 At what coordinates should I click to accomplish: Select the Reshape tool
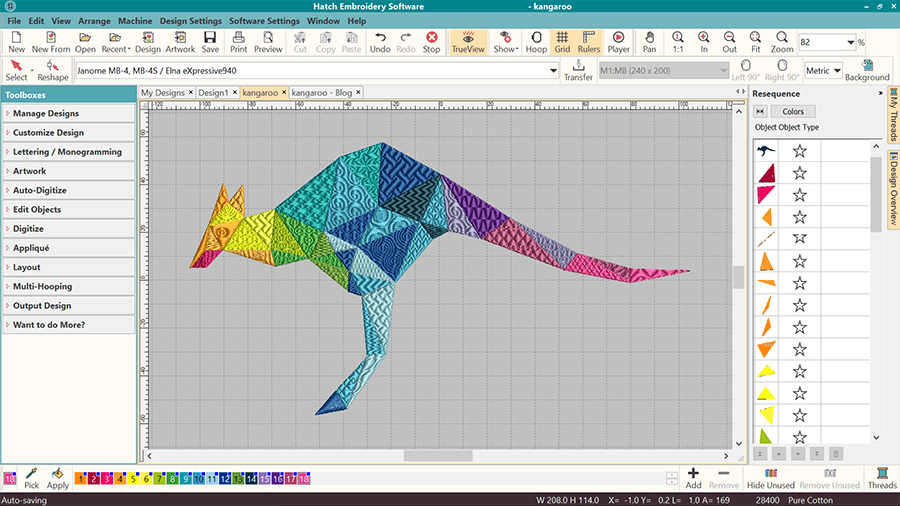pyautogui.click(x=53, y=70)
